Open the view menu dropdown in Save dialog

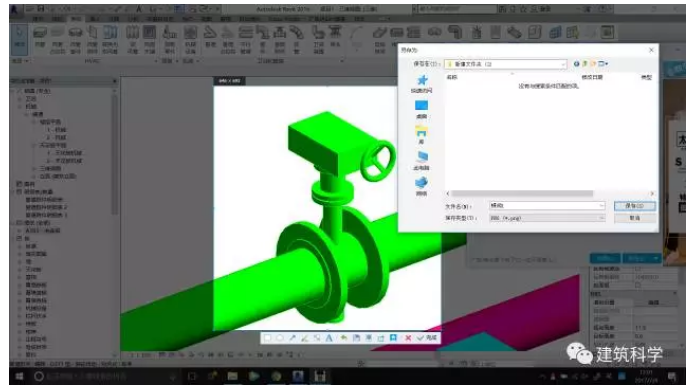[603, 64]
